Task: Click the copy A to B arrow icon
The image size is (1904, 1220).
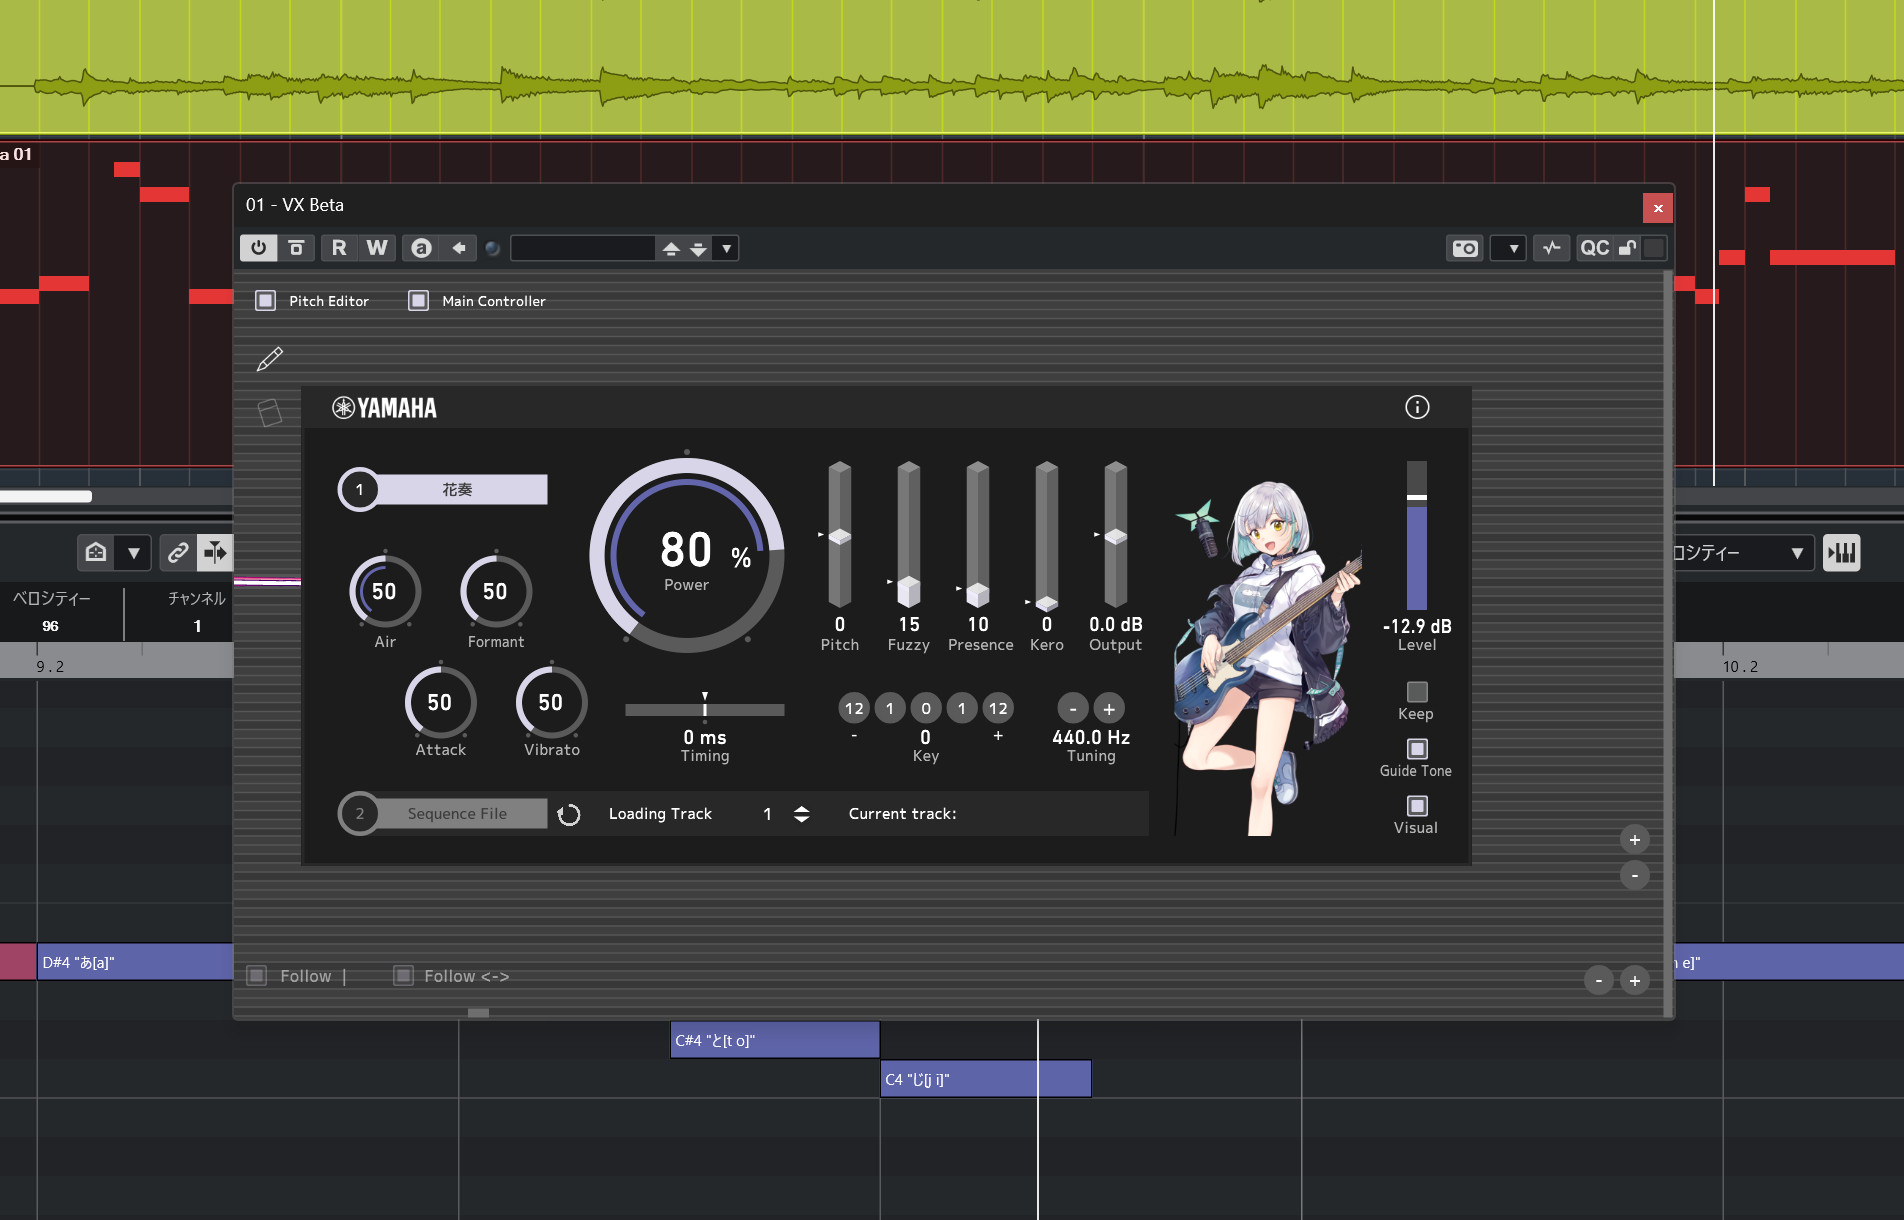Action: [459, 248]
